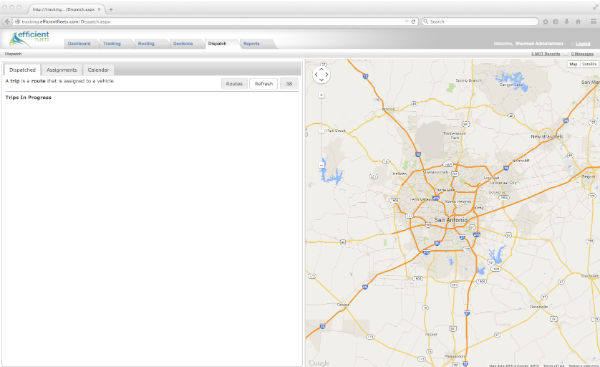Expand the address bar history dropdown arrow

[x=406, y=22]
